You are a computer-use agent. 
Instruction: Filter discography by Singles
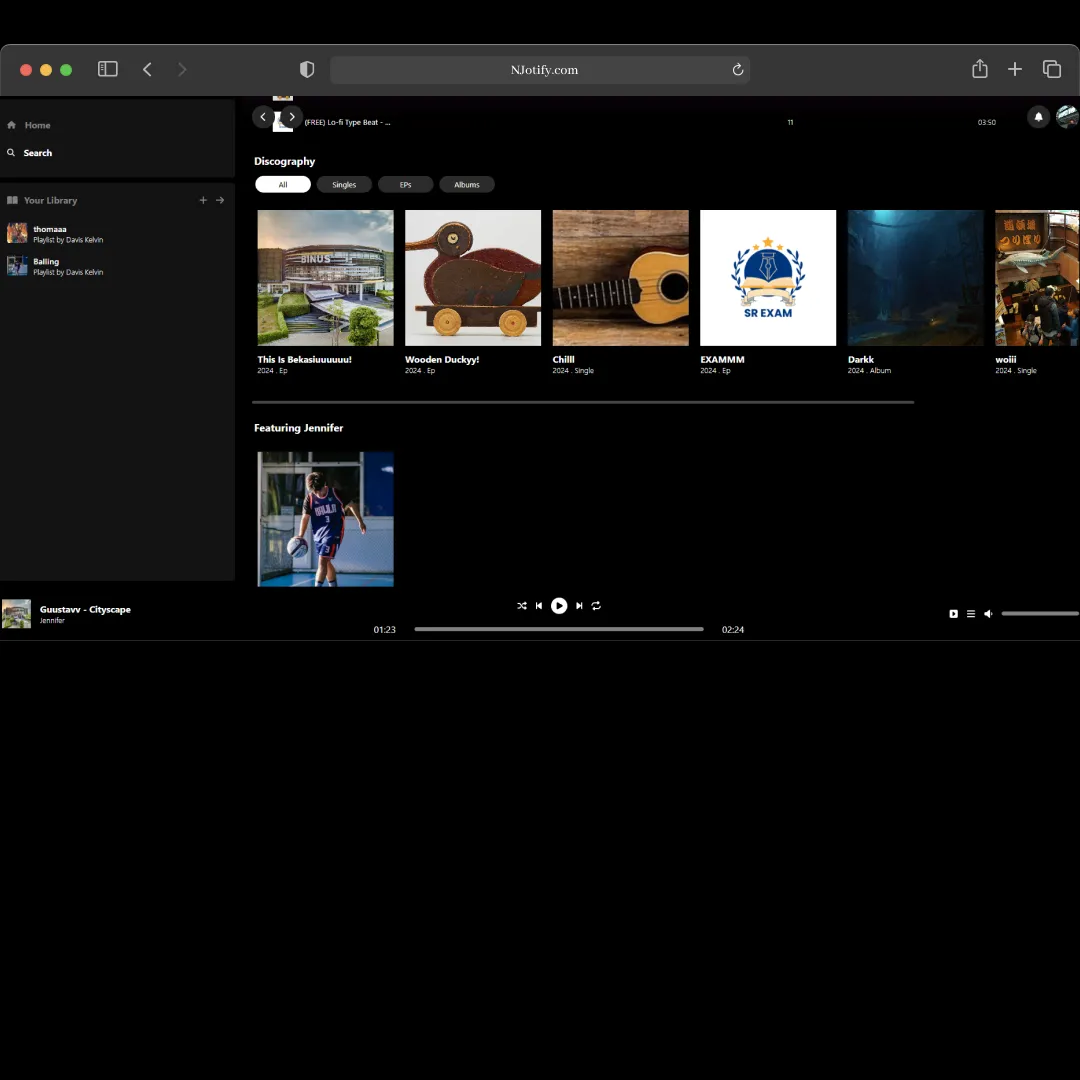point(344,185)
